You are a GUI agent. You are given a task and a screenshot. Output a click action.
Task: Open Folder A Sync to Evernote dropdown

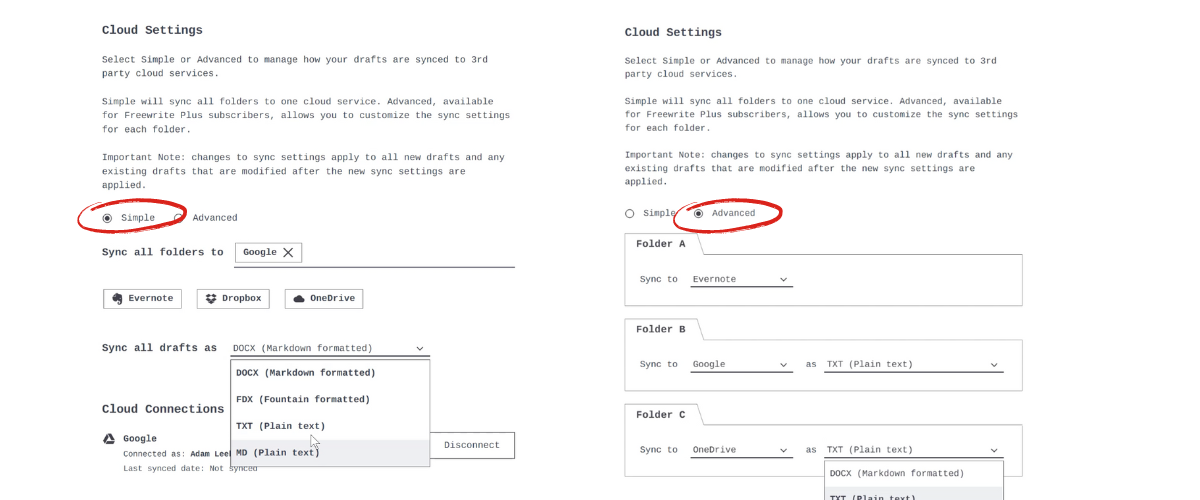click(x=741, y=280)
